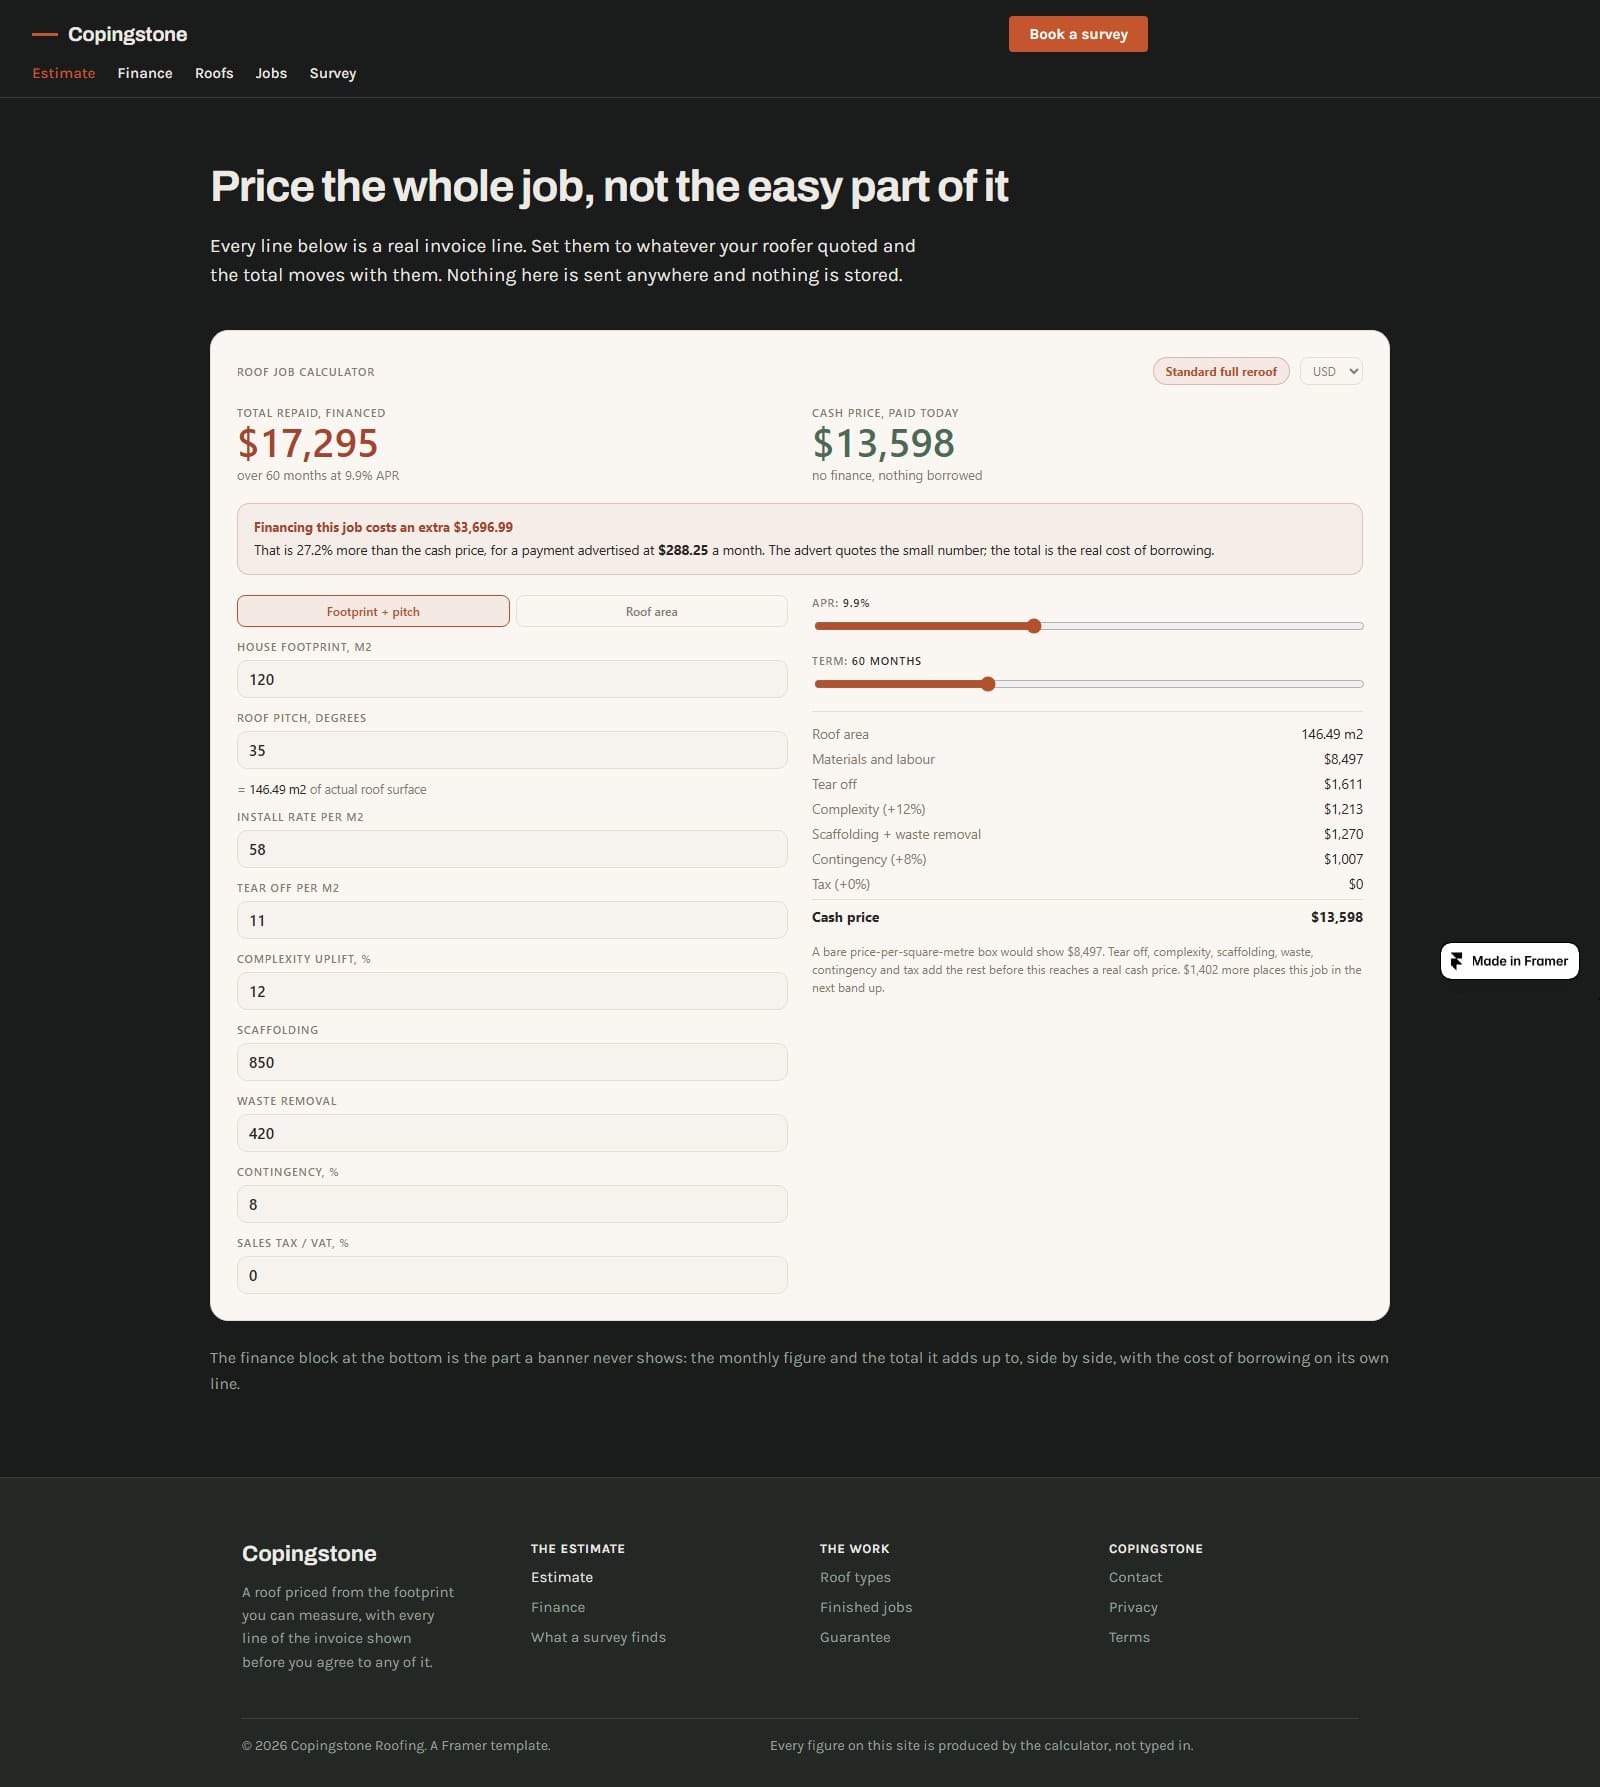Open footer Finance link
Screen dimensions: 1600x1787
[558, 1607]
